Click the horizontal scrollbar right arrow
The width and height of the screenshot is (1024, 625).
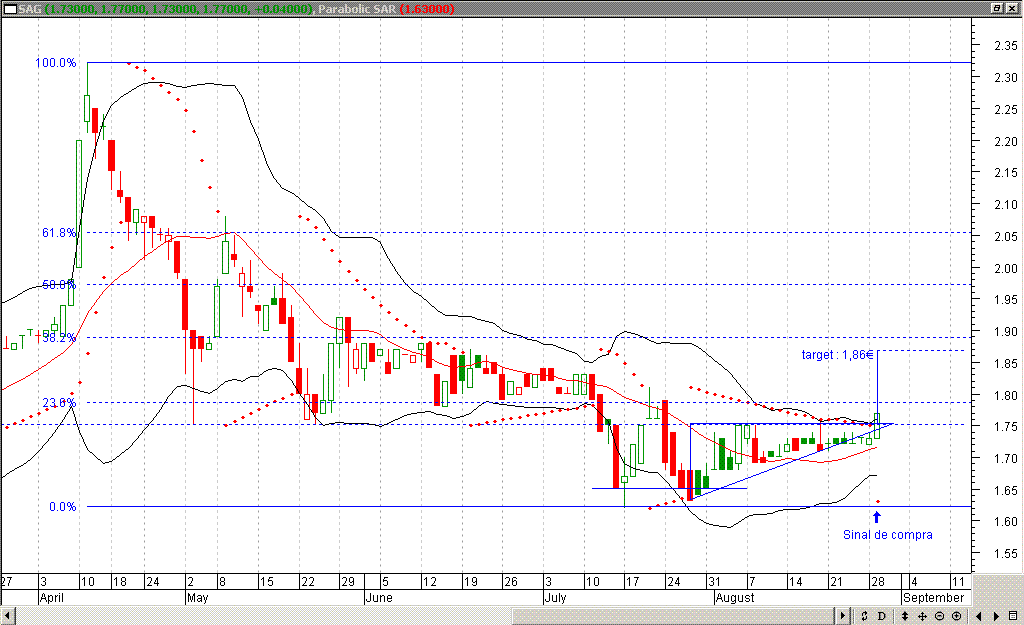point(843,616)
